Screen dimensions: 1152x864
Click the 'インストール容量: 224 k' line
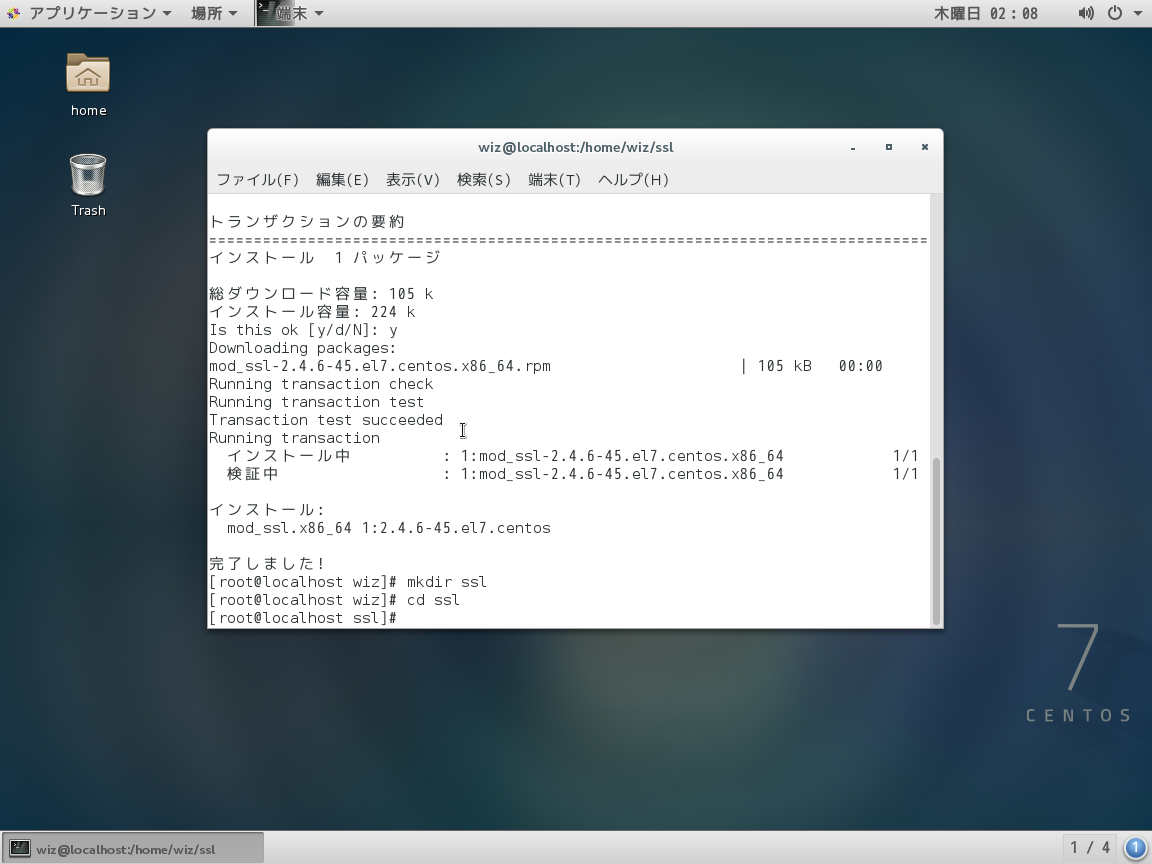coord(312,312)
